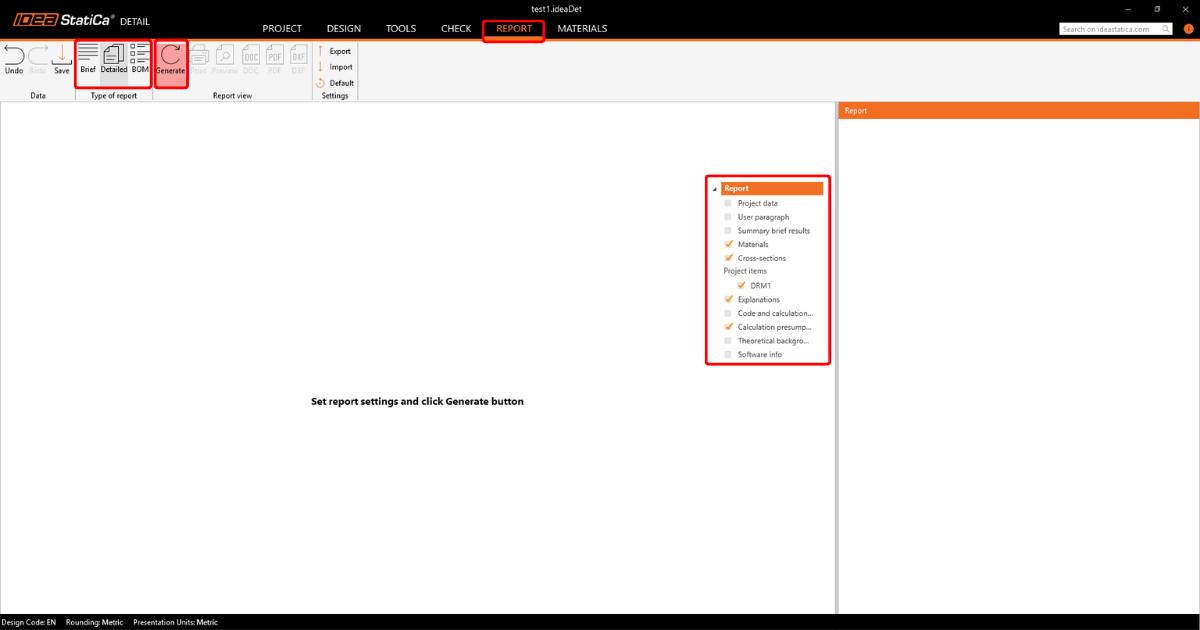The height and width of the screenshot is (630, 1200).
Task: Open the DESIGN tab
Action: (344, 29)
